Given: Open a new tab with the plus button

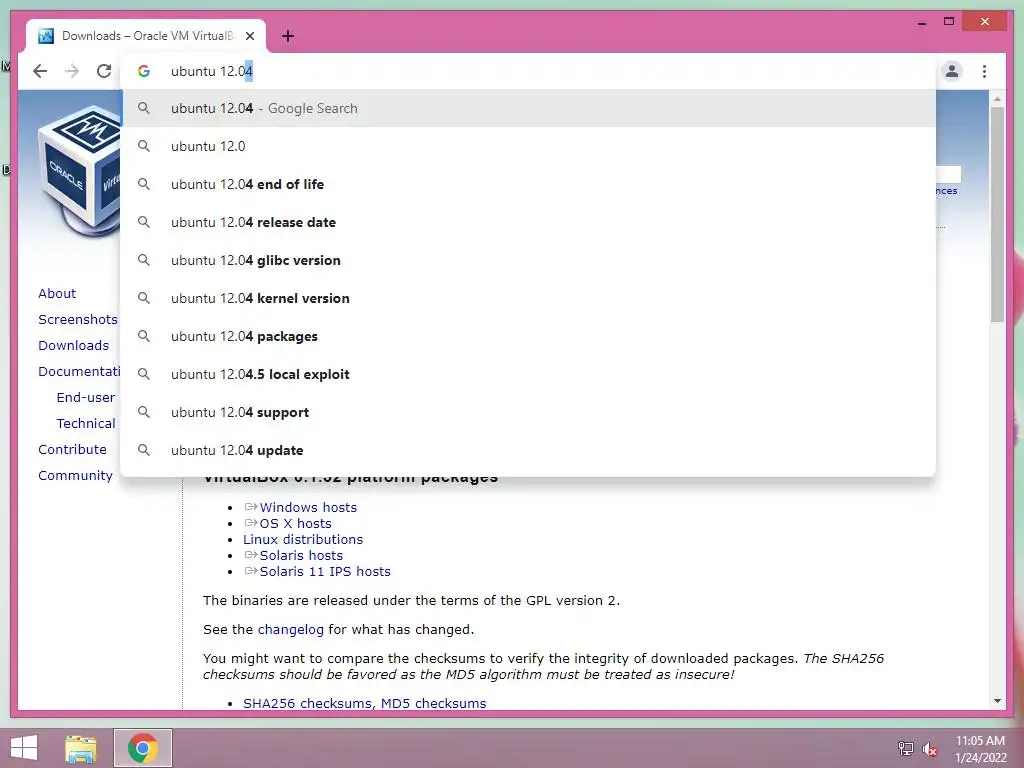Looking at the screenshot, I should 288,36.
